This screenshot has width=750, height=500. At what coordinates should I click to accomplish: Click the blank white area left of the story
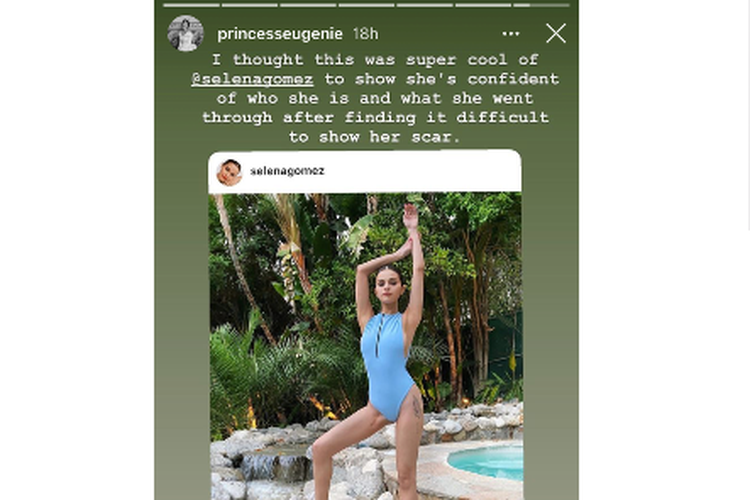tap(75, 250)
